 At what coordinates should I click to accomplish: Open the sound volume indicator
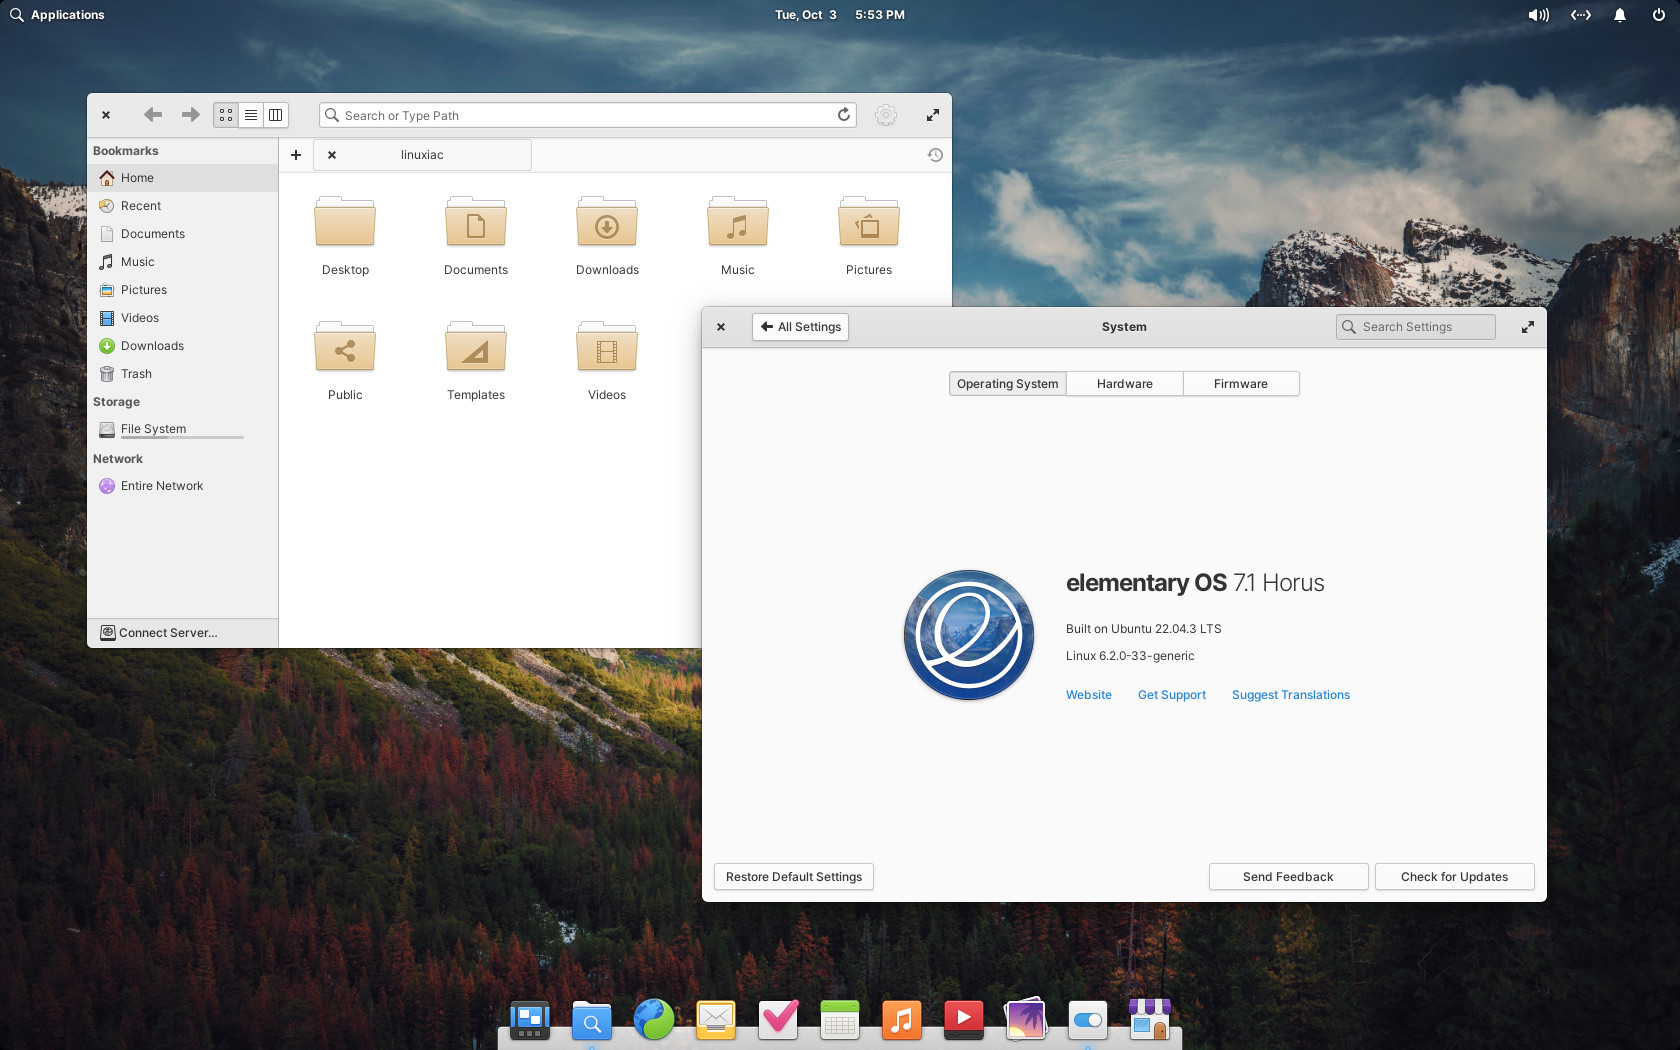(x=1538, y=15)
